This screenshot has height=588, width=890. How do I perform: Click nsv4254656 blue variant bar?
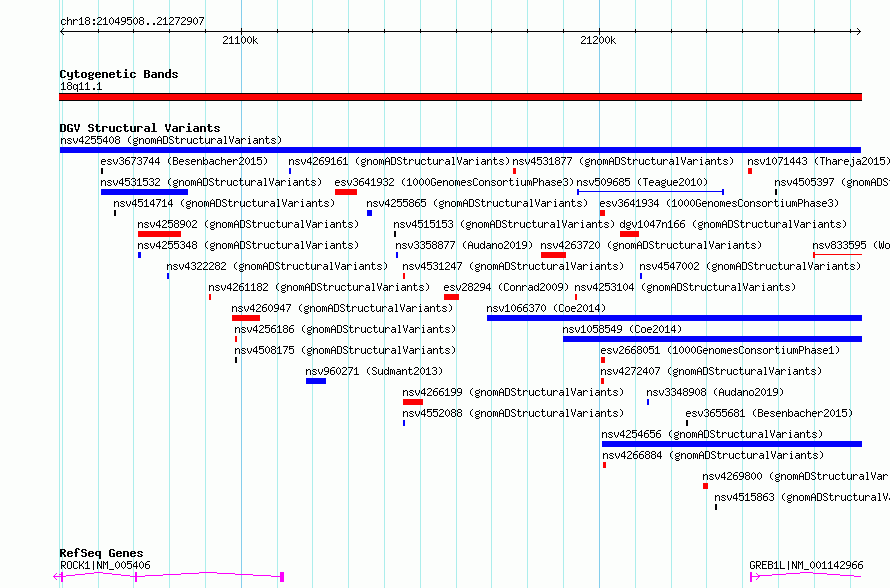732,444
